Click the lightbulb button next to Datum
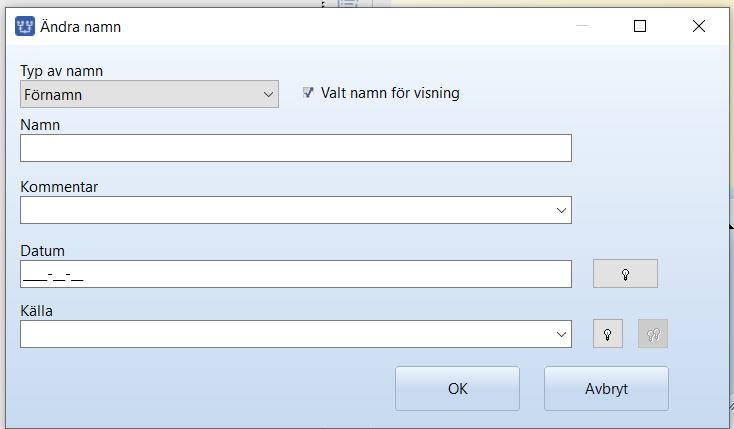The image size is (734, 429). (625, 274)
